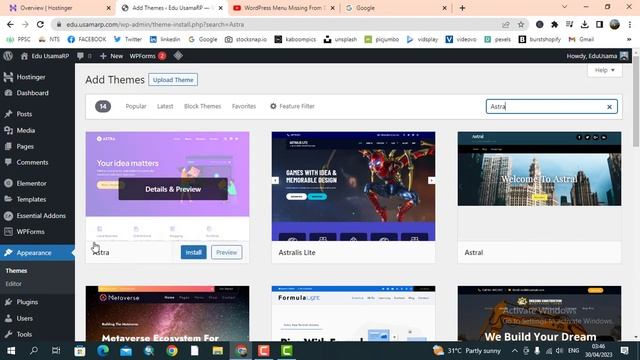Viewport: 640px width, 360px height.
Task: Launch Microsoft Edge from the taskbar
Action: click(x=103, y=351)
